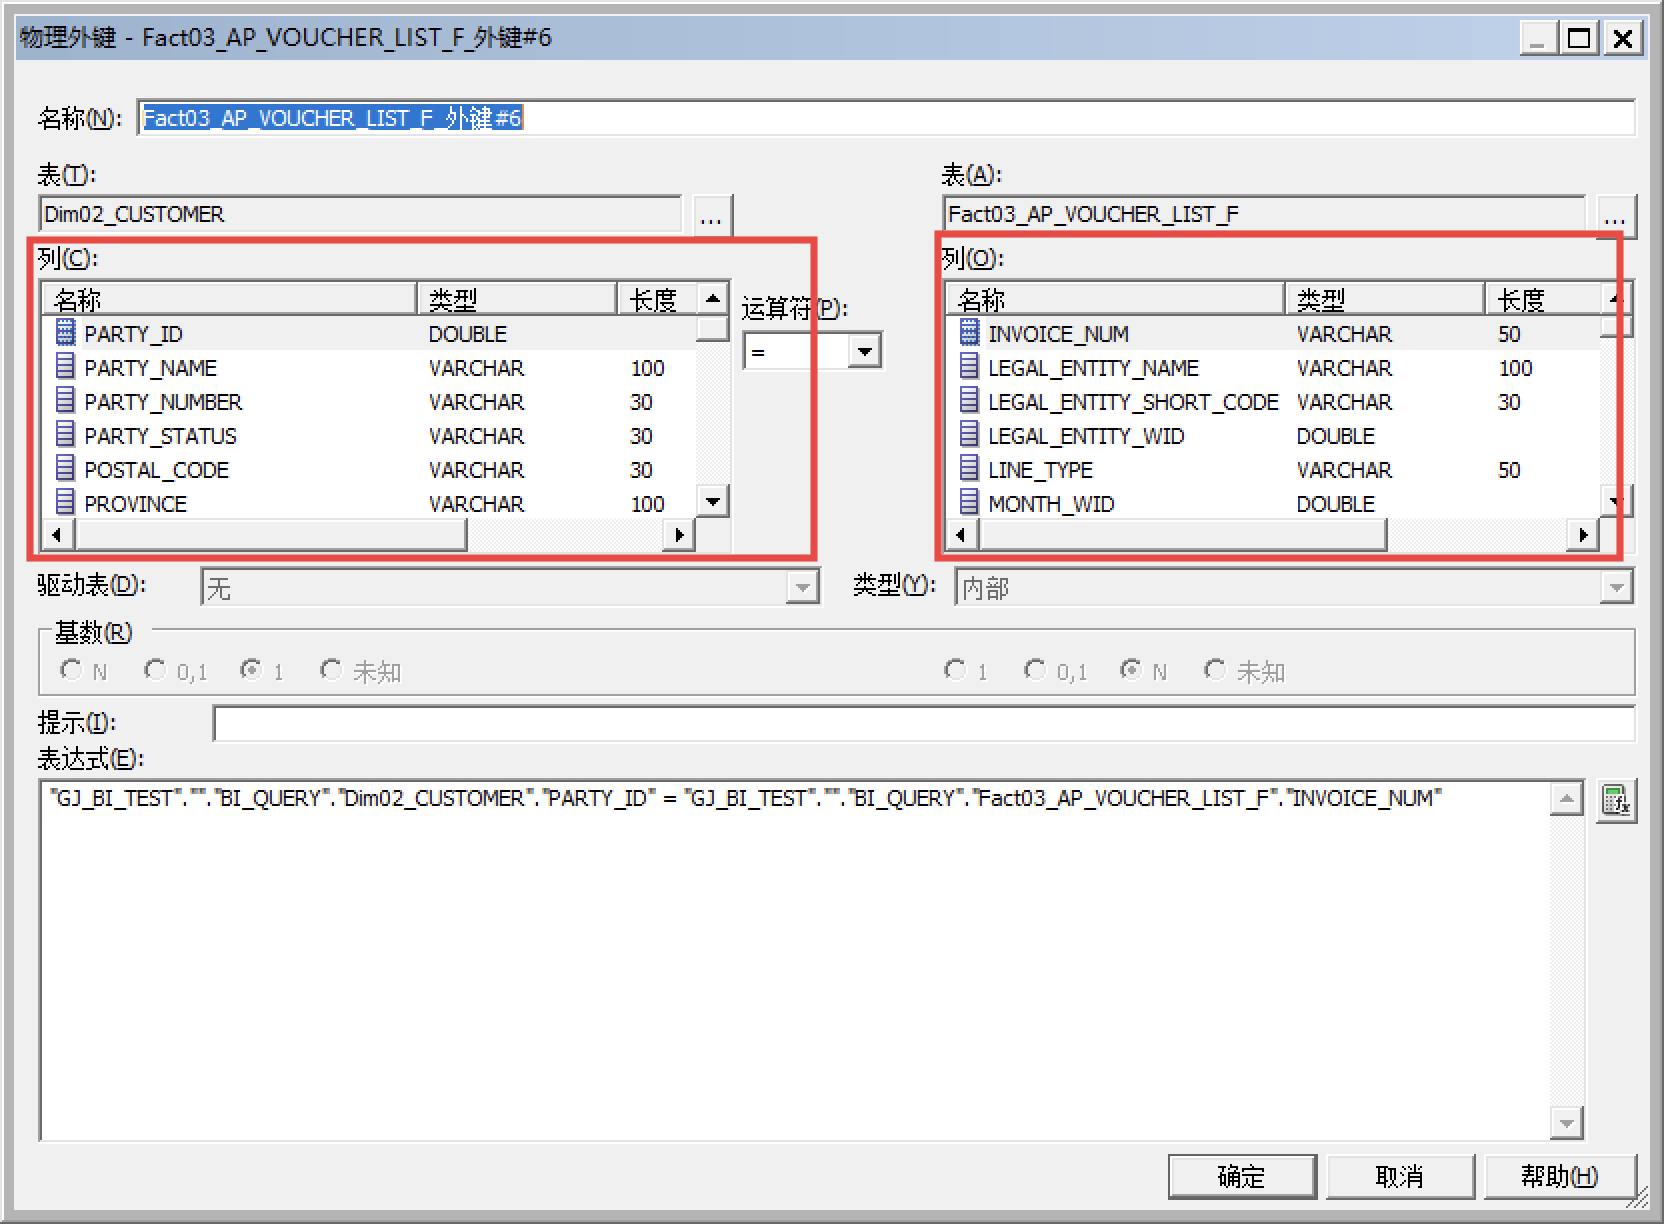Select left cardinality radio button N
This screenshot has width=1664, height=1224.
click(x=71, y=670)
